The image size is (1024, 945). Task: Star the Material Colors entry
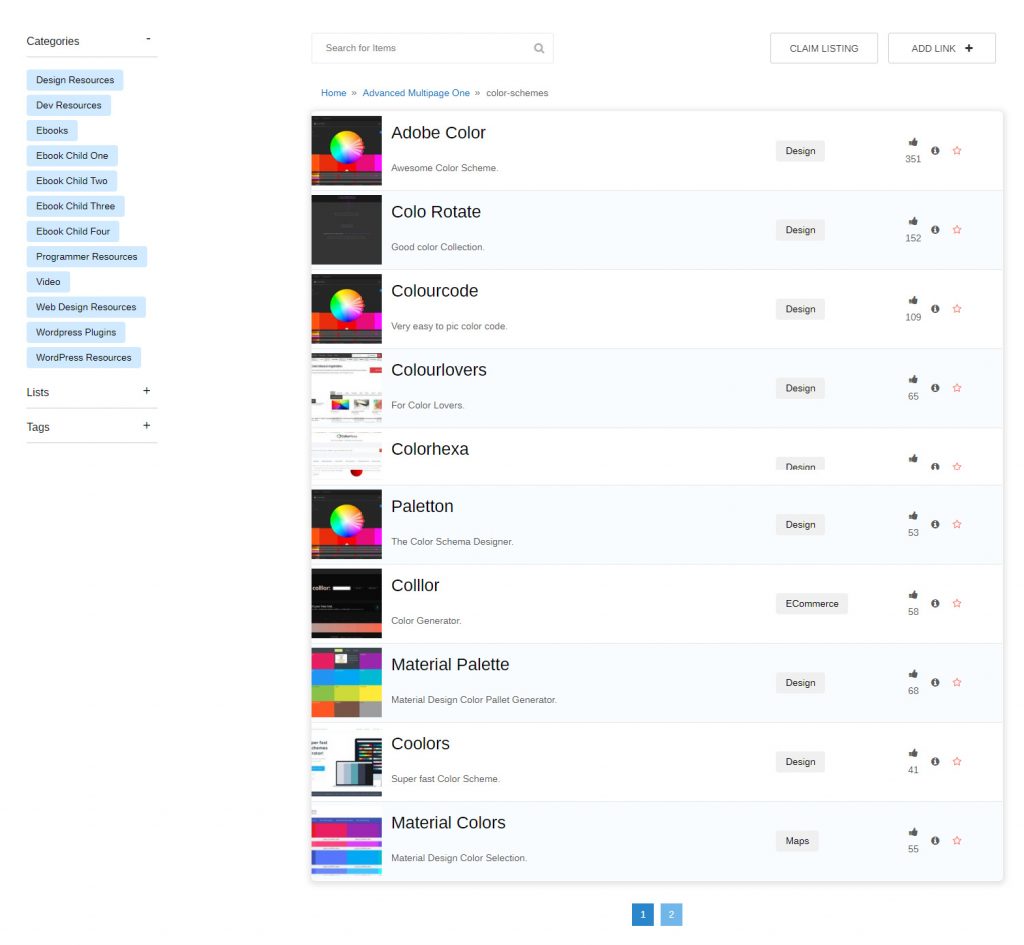coord(957,841)
